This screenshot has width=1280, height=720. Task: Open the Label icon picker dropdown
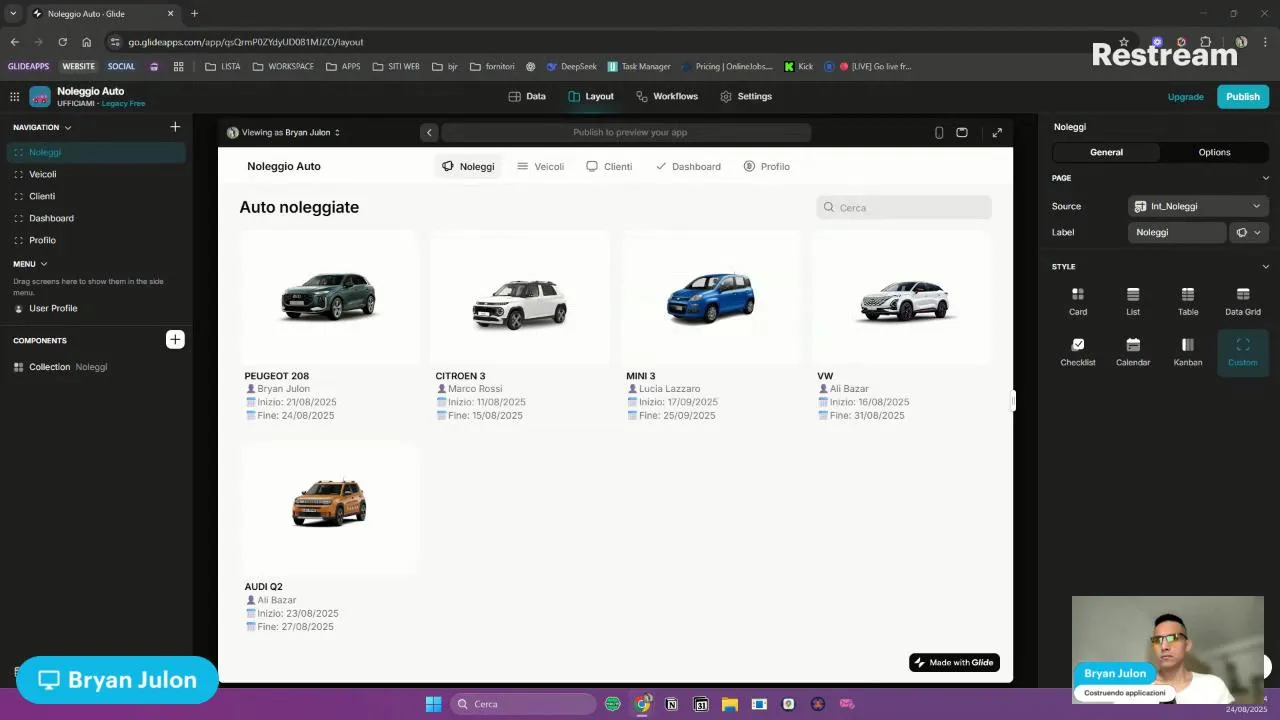[1249, 232]
